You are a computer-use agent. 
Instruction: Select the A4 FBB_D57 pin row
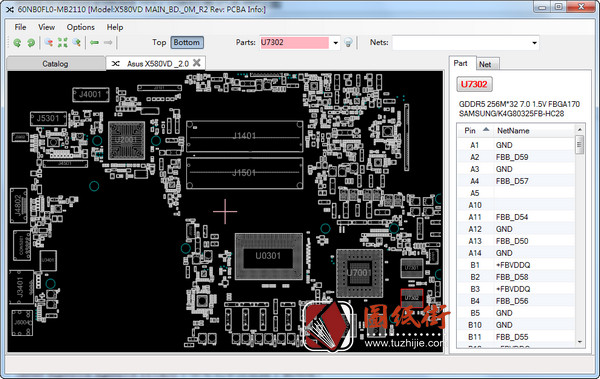click(516, 181)
